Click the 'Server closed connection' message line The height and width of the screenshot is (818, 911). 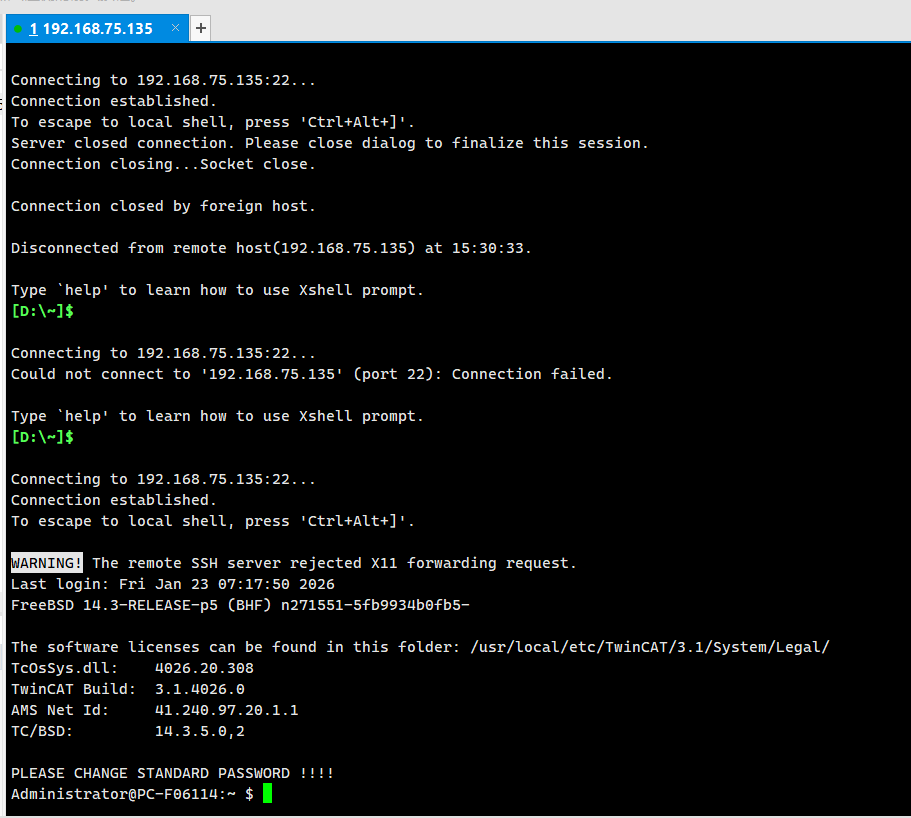tap(329, 143)
